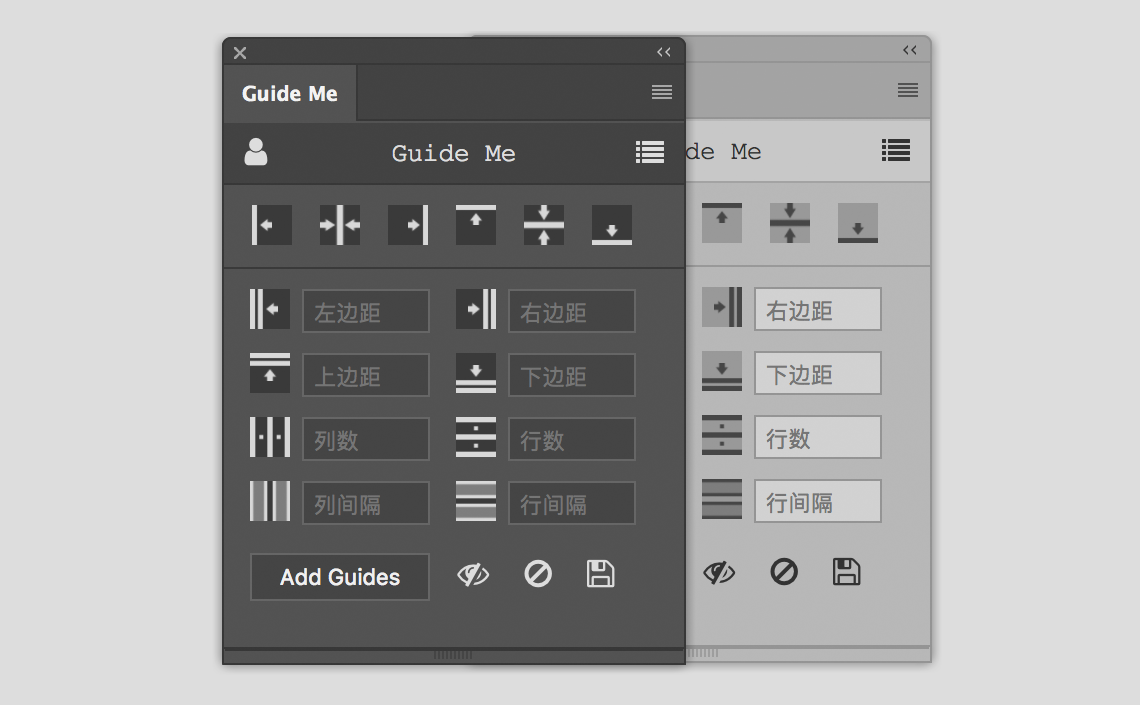Image resolution: width=1140 pixels, height=705 pixels.
Task: Collapse the dark panel with double chevron
Action: [664, 52]
